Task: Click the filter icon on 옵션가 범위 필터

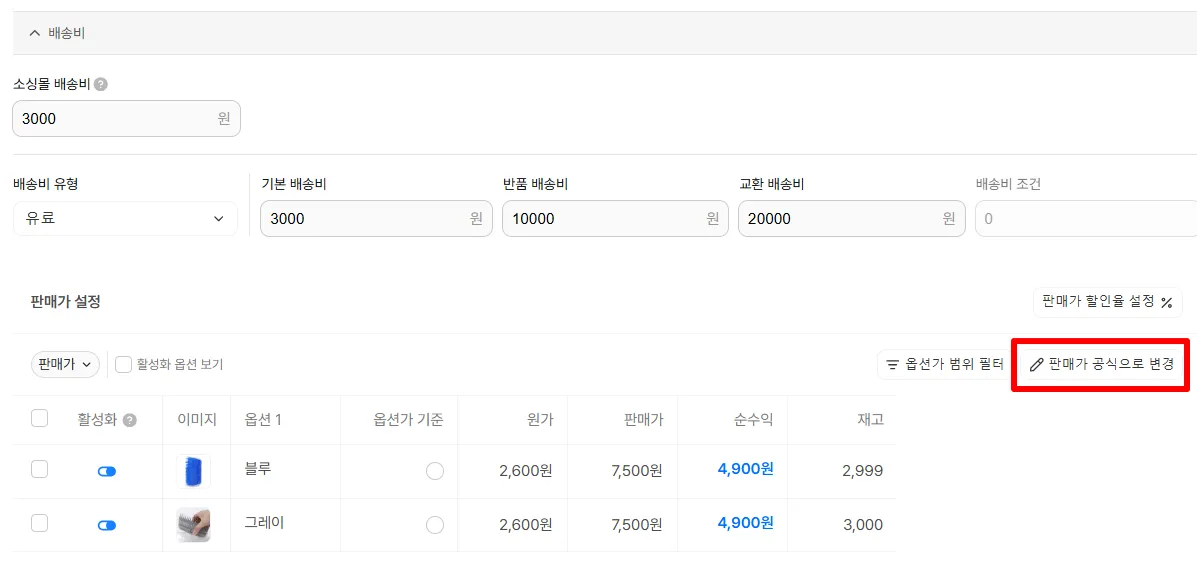Action: point(892,364)
